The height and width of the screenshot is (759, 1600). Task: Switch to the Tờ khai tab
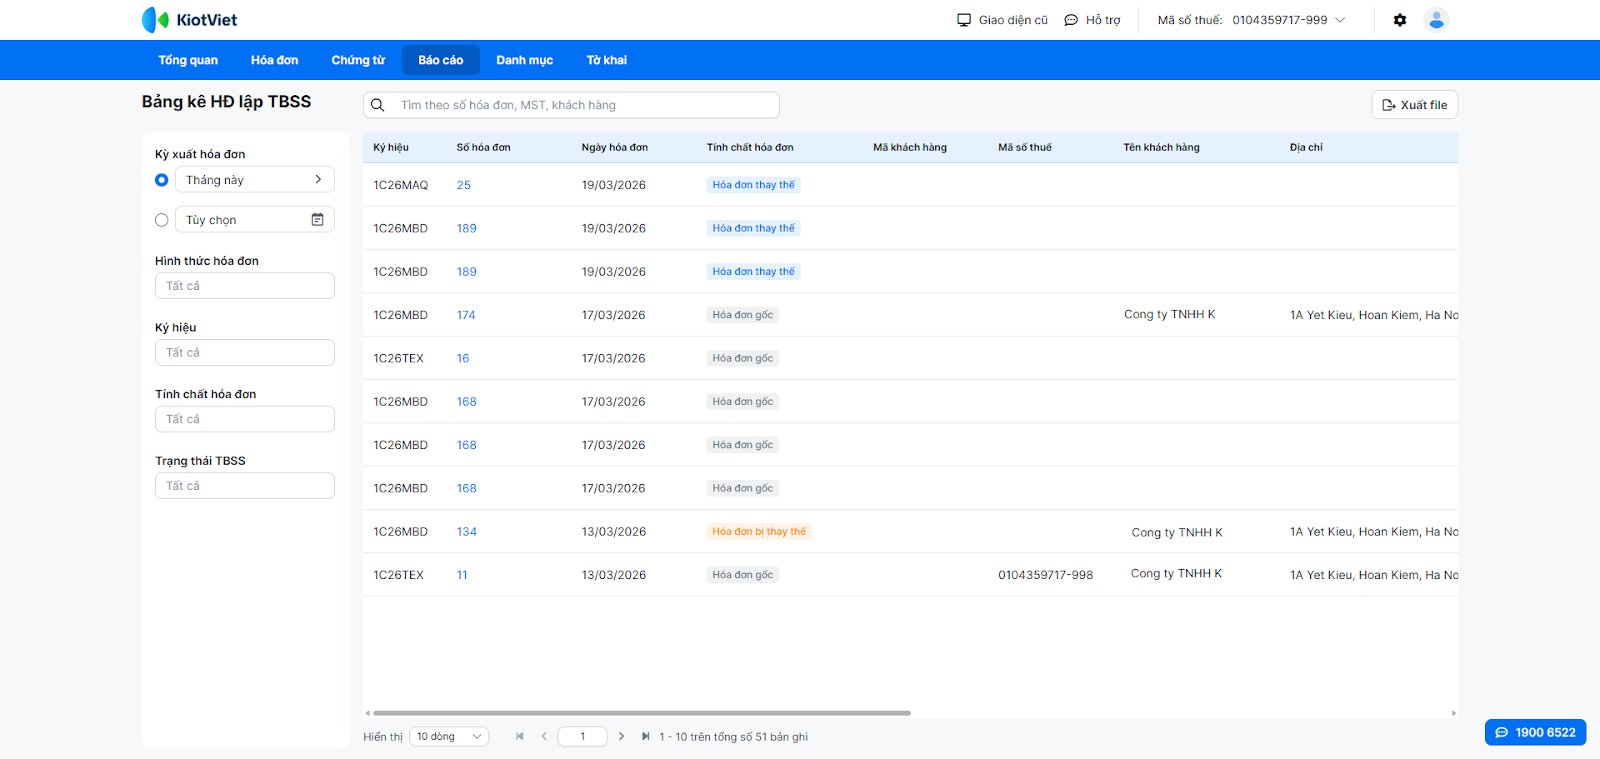click(606, 60)
